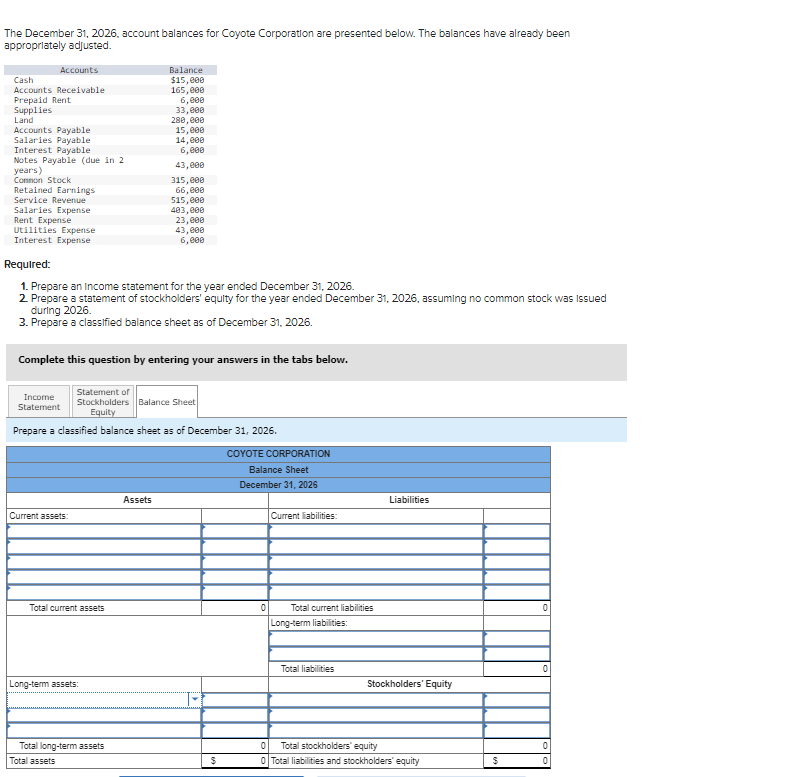This screenshot has height=777, width=796.
Task: Select the second long-term assets account name cell
Action: (x=104, y=715)
